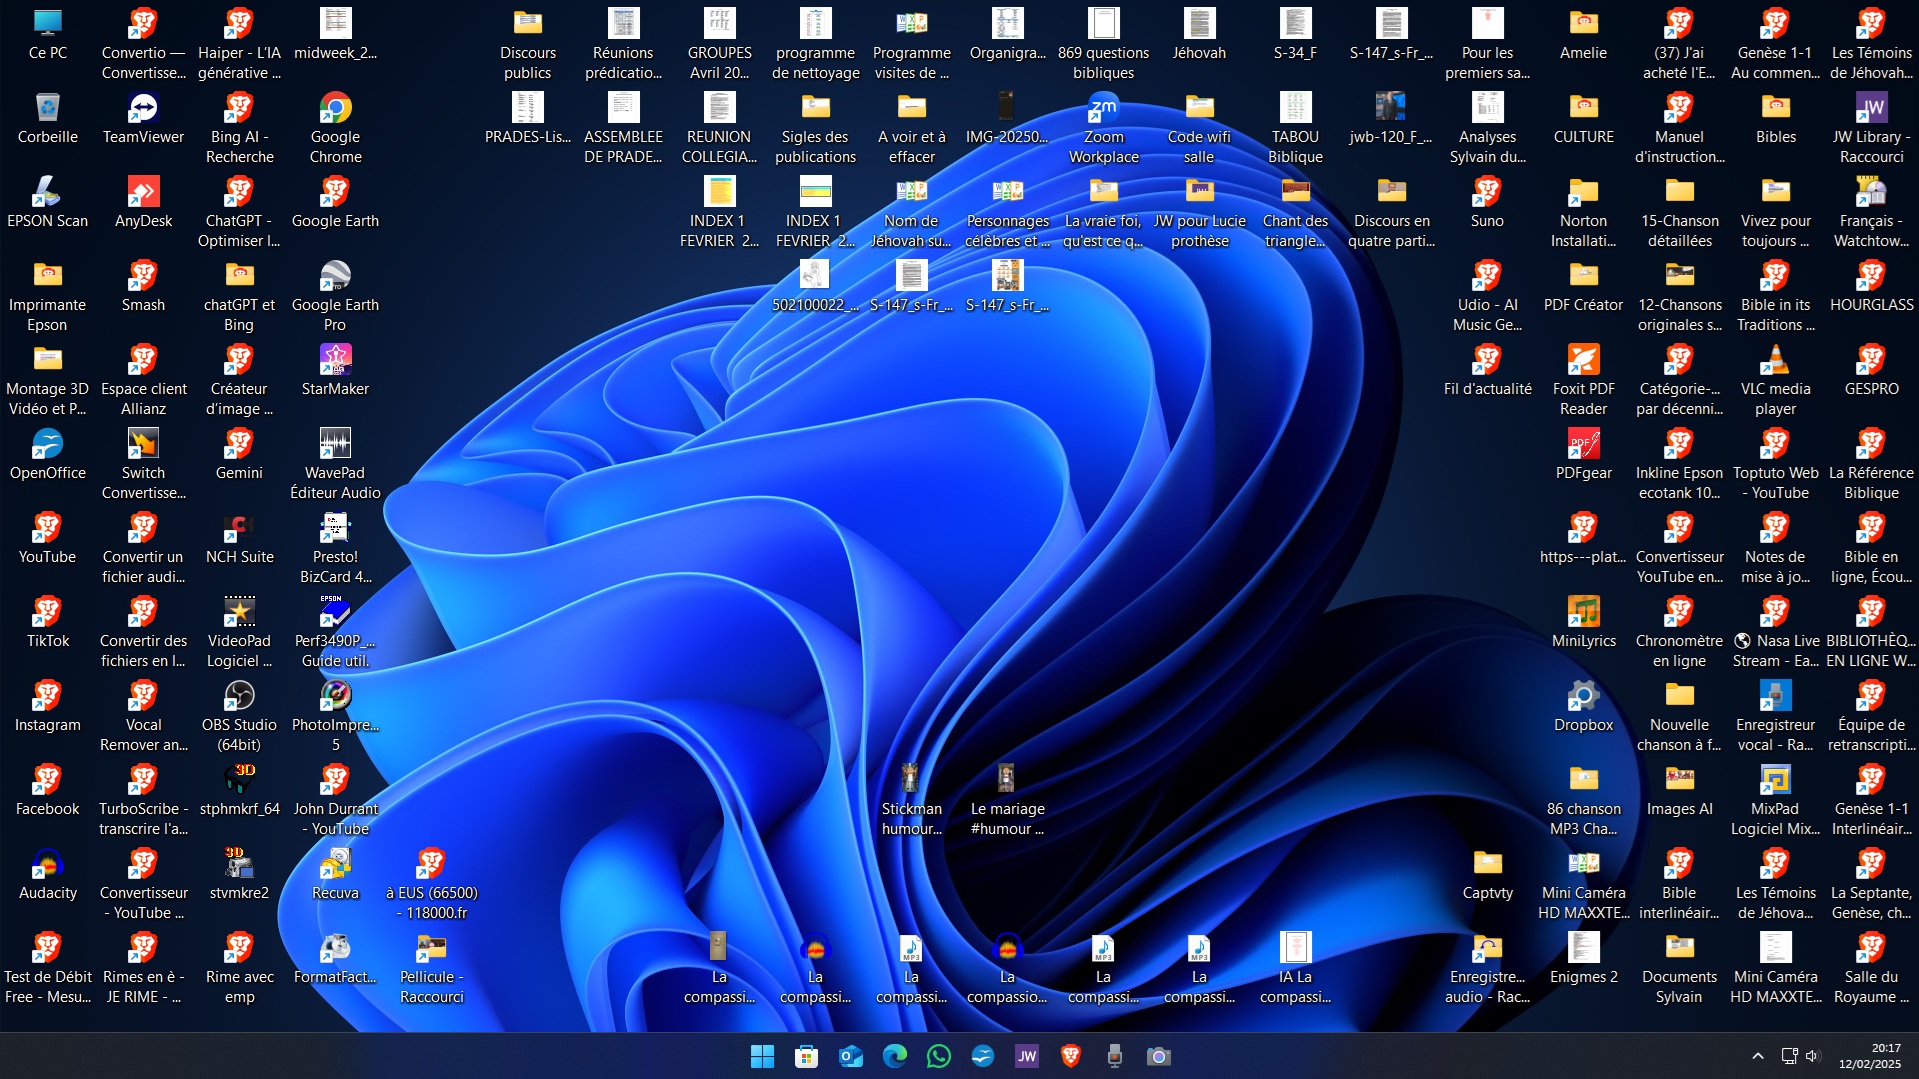The image size is (1919, 1079).
Task: Expand the hidden system tray icons chevron
Action: tap(1757, 1056)
